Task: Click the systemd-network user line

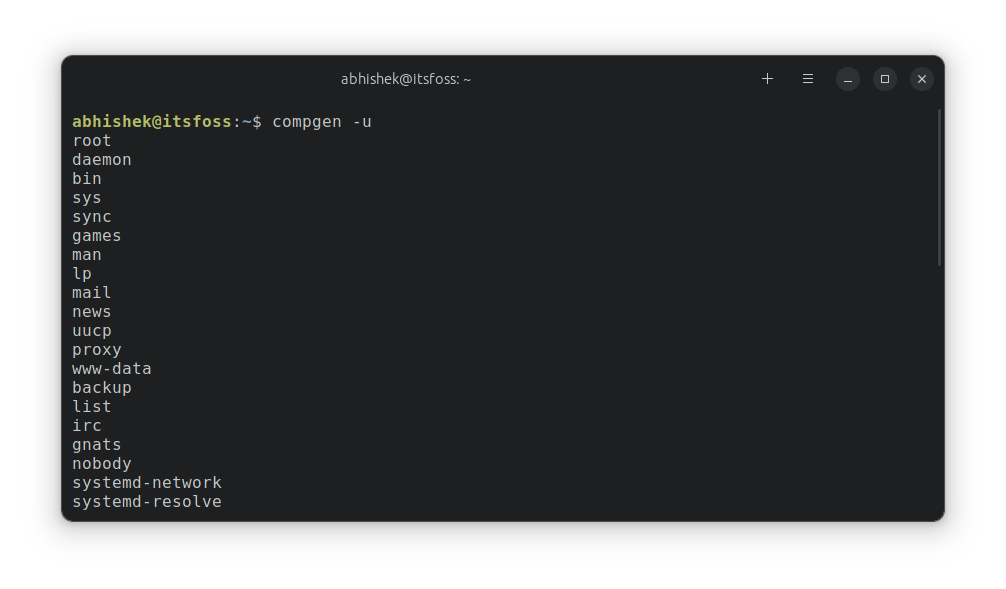Action: (146, 482)
